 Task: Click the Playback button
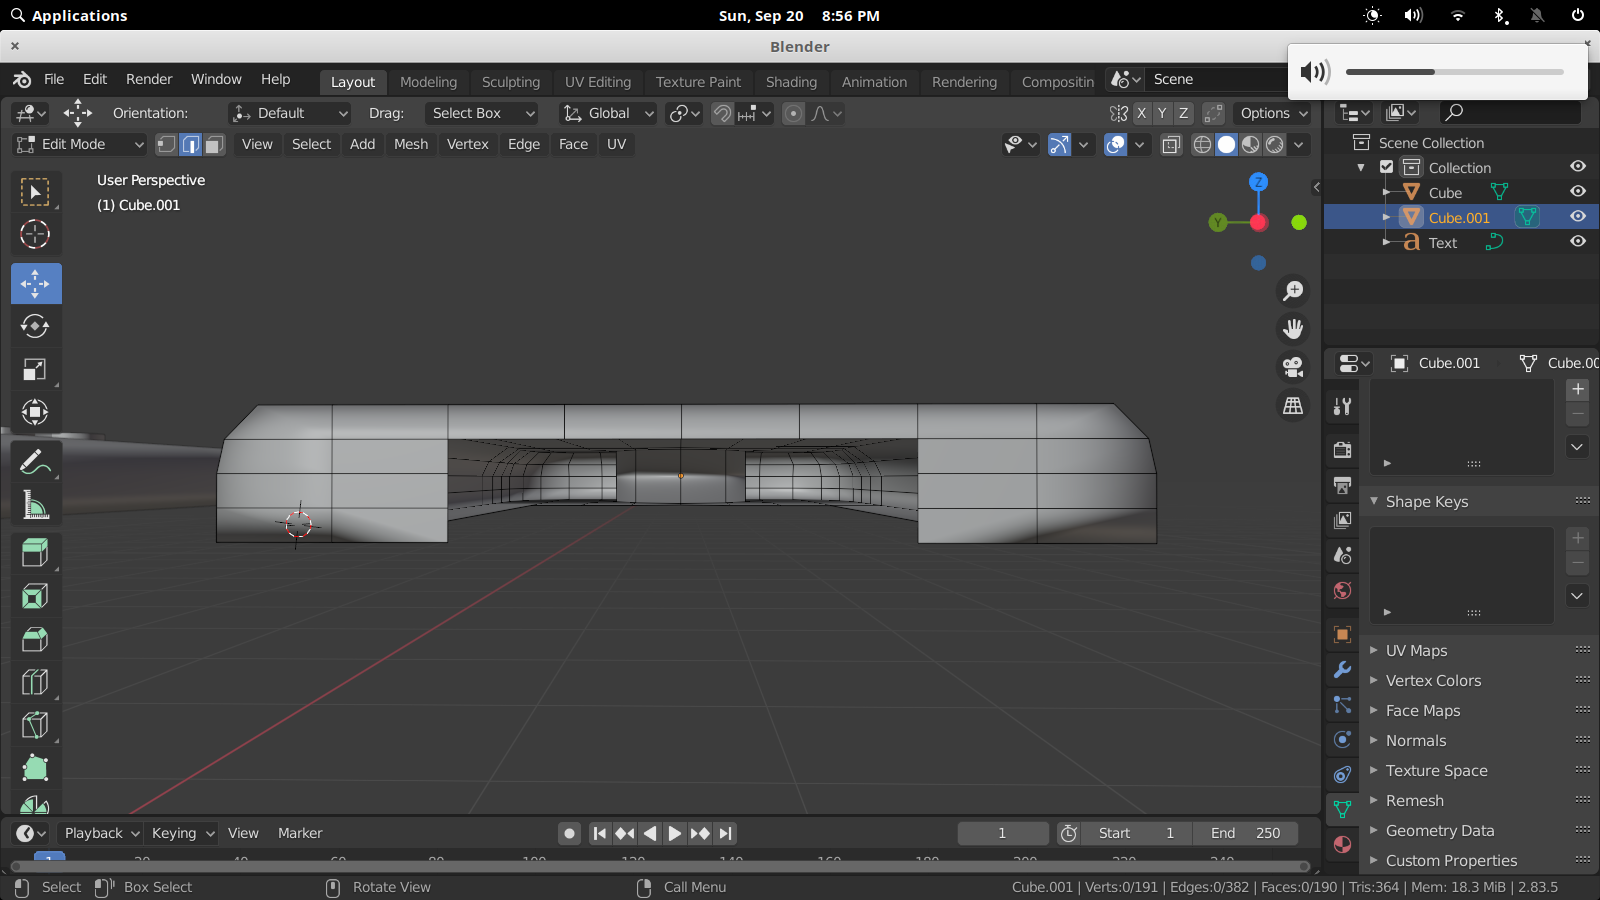pos(101,833)
